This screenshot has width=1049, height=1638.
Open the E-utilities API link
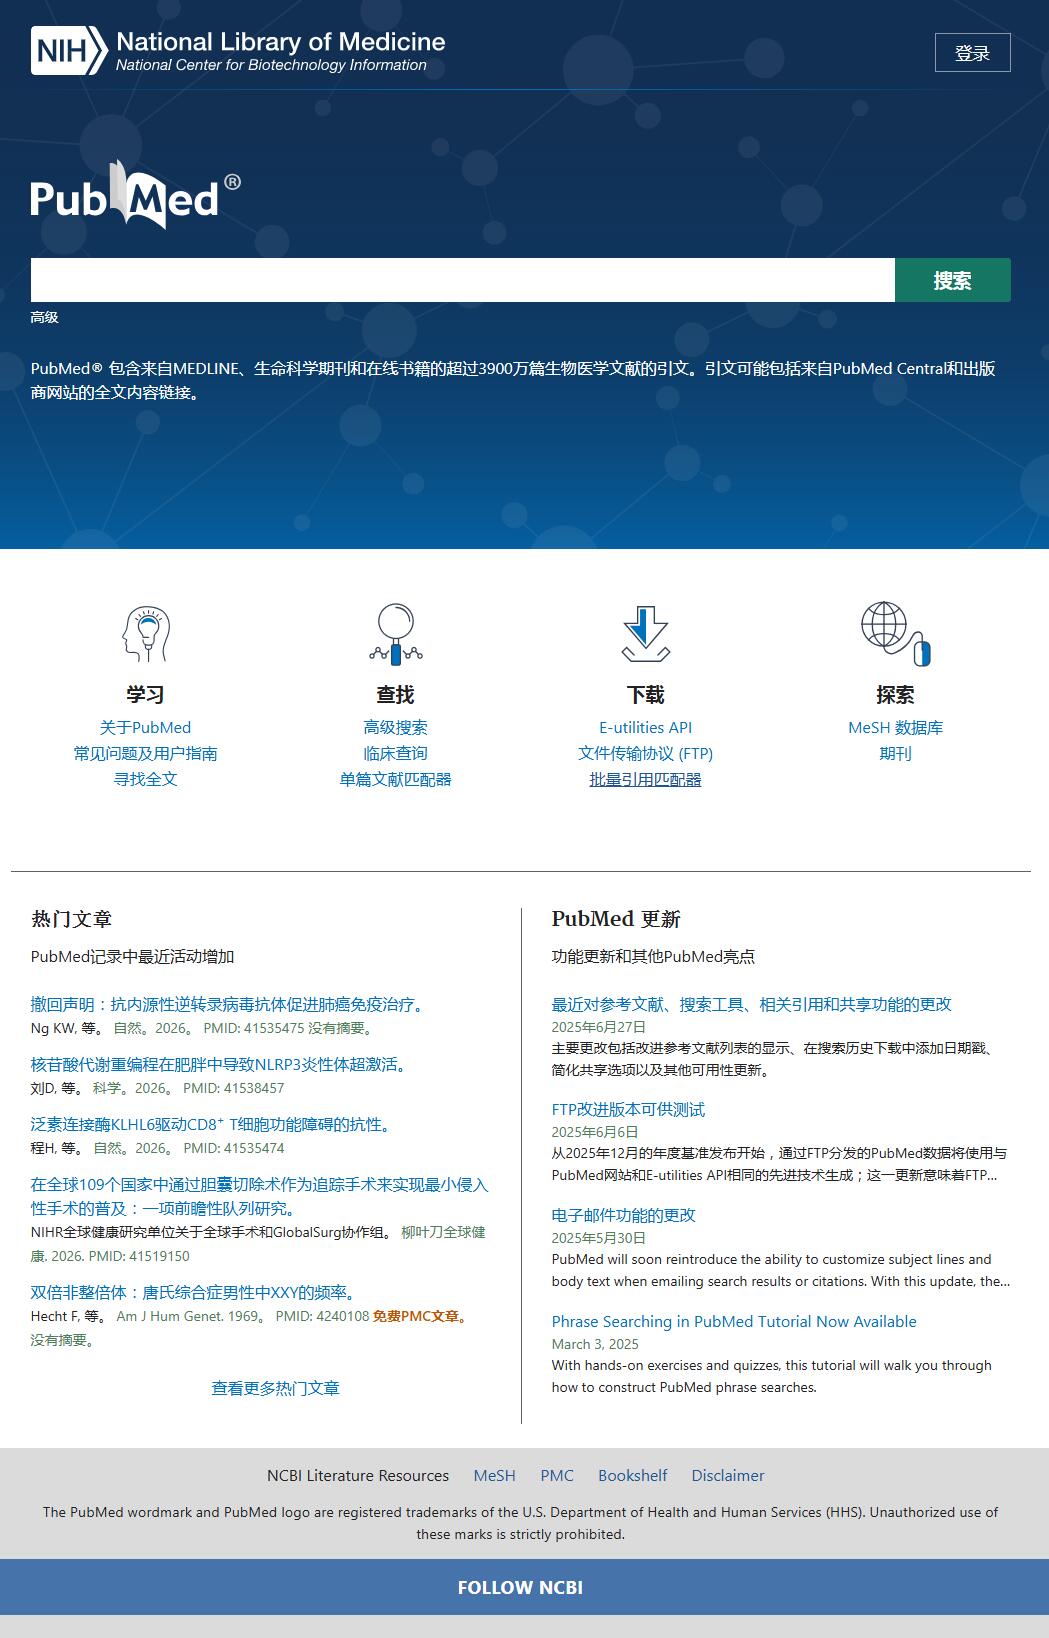(x=645, y=727)
